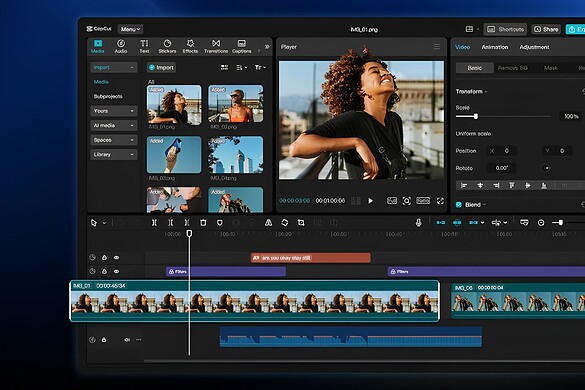The image size is (585, 390).
Task: Open the Media tab in the top toolbar
Action: pyautogui.click(x=98, y=47)
